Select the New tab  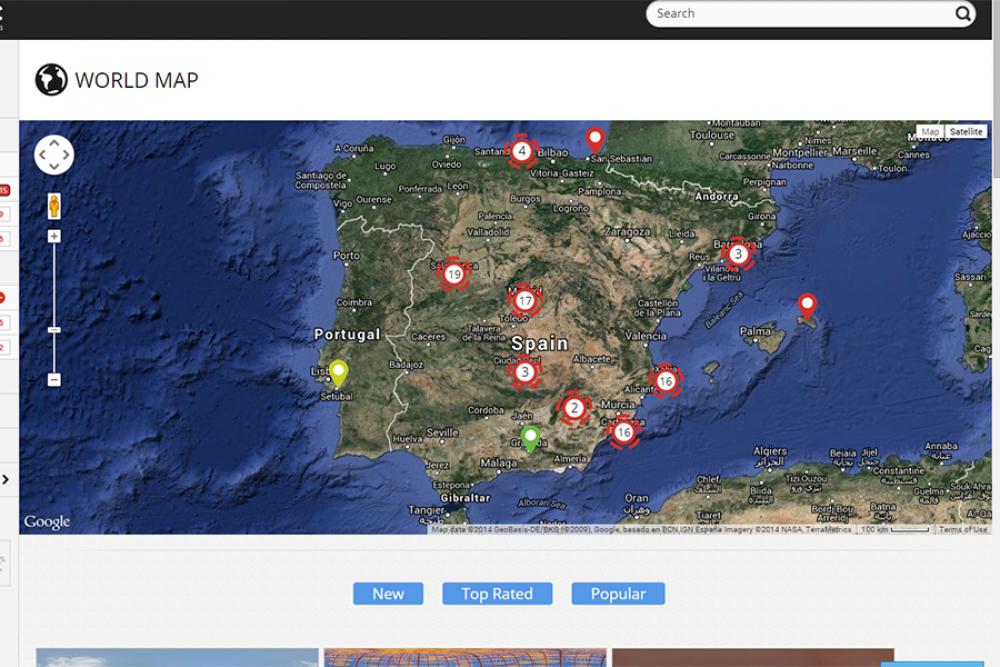(x=388, y=594)
